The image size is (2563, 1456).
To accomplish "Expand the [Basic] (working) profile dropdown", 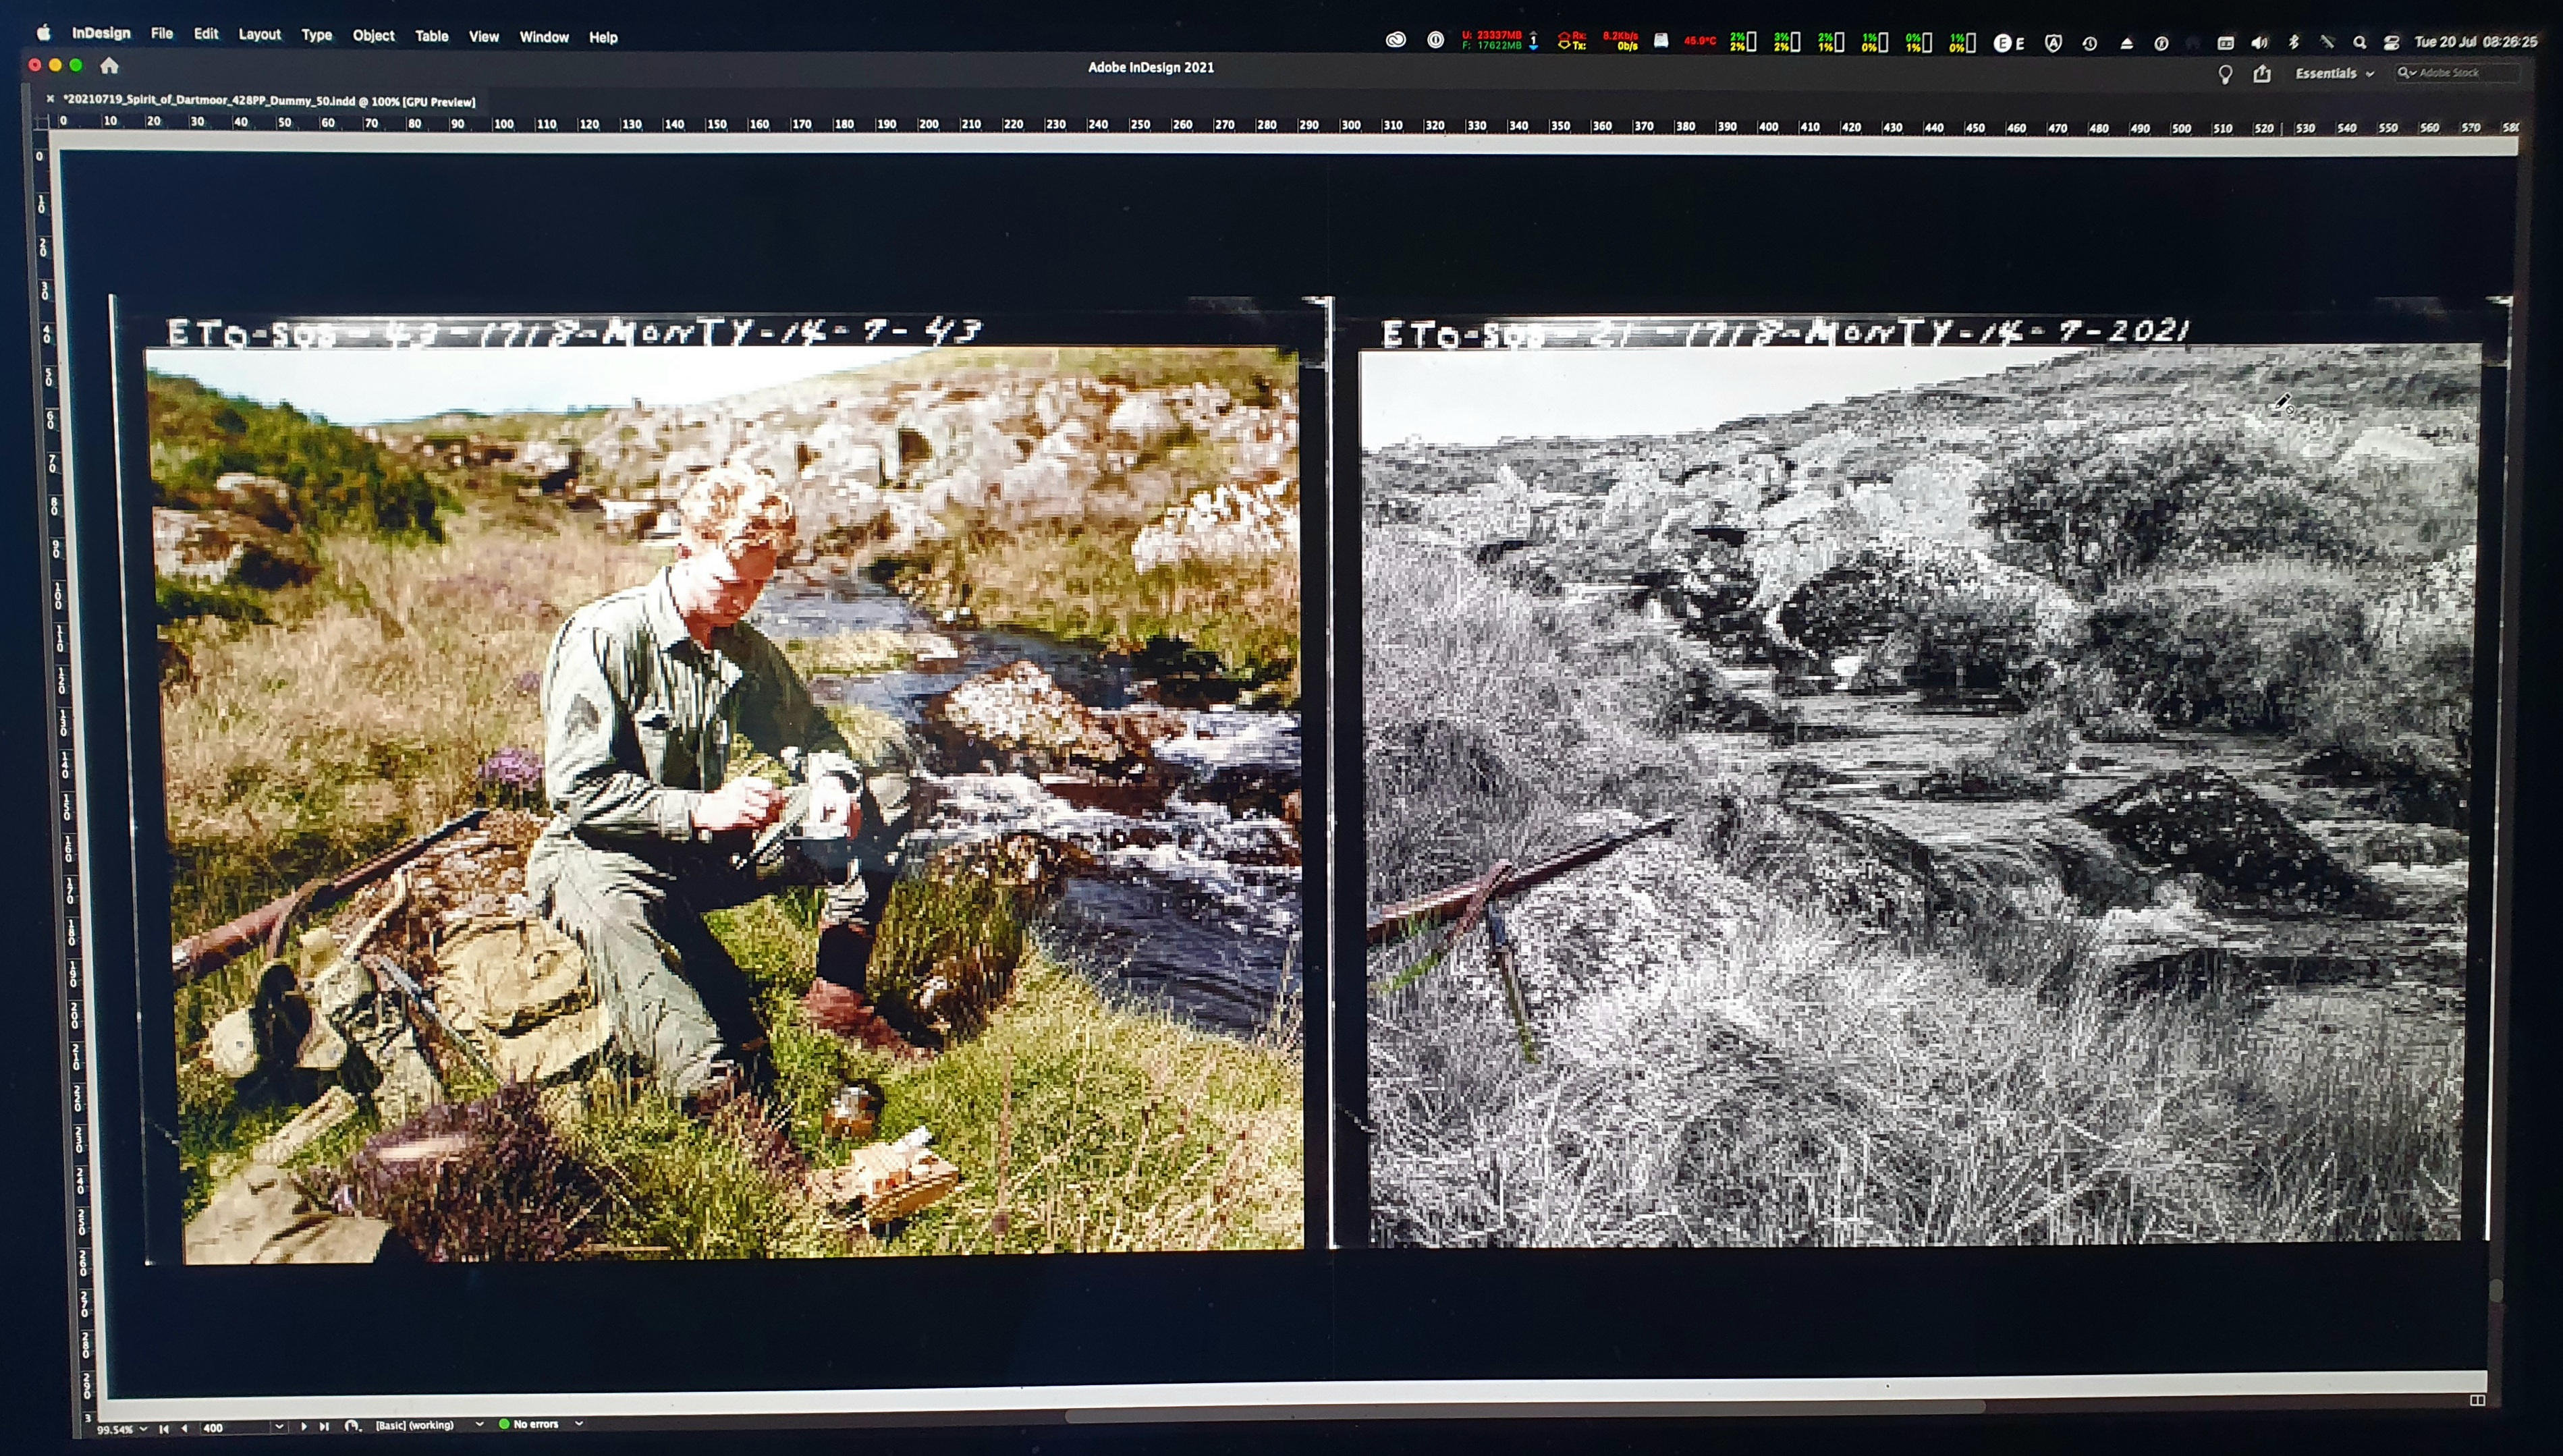I will coord(479,1424).
